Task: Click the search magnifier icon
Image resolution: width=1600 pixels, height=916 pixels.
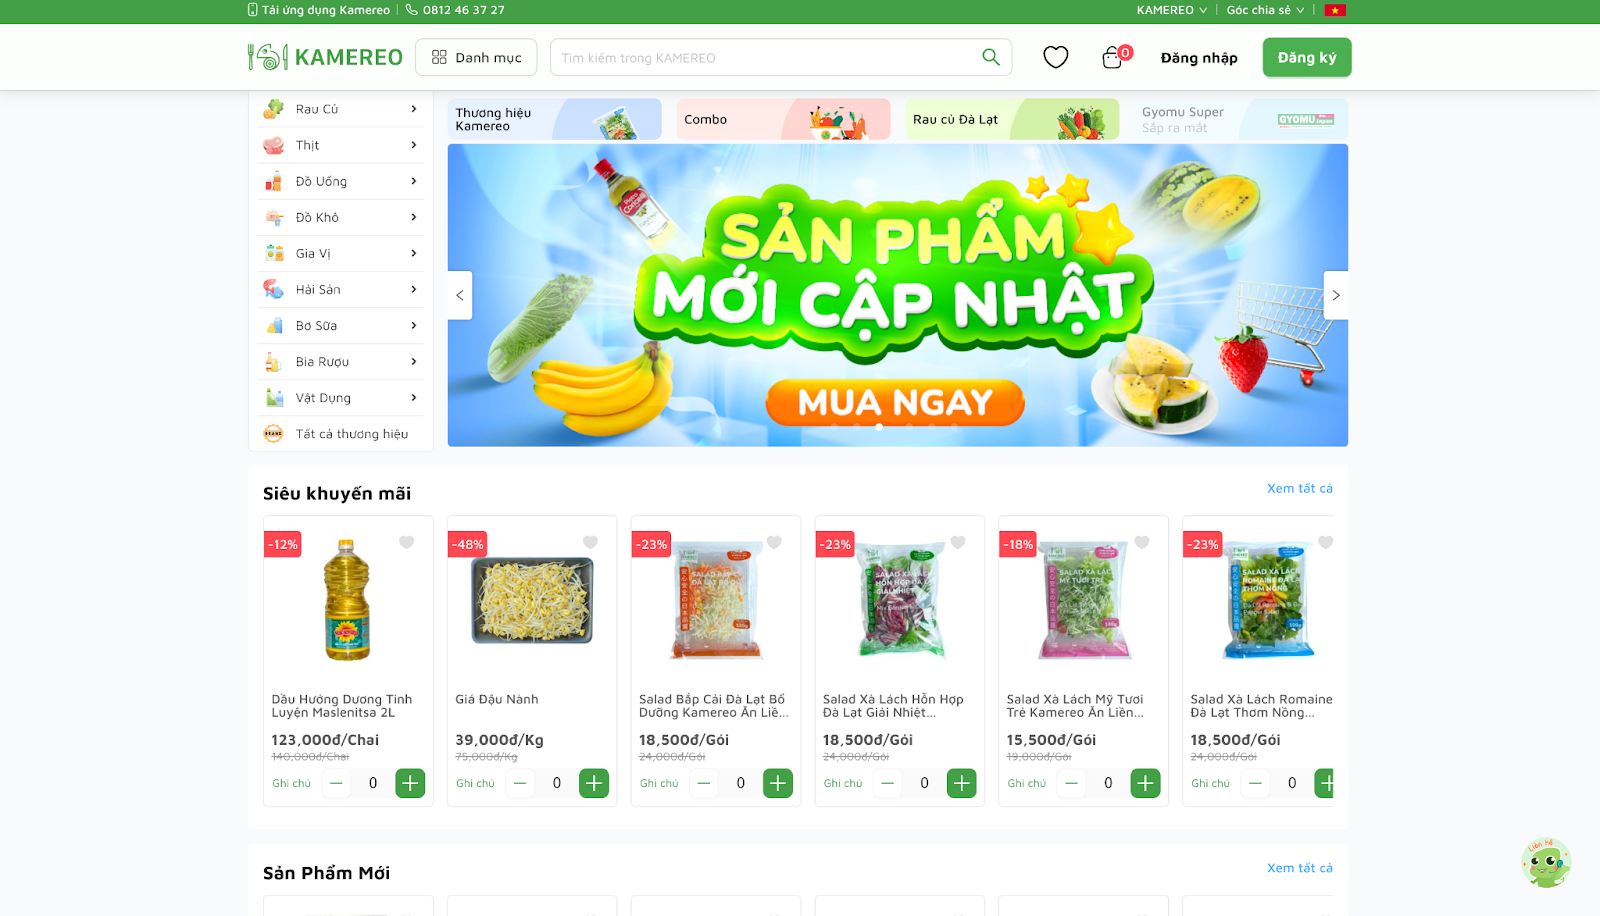Action: point(991,57)
